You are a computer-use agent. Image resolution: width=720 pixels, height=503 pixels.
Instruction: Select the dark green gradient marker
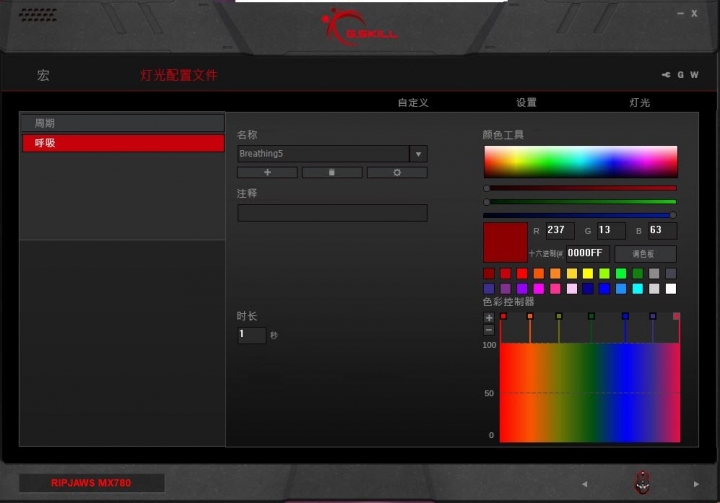[591, 316]
